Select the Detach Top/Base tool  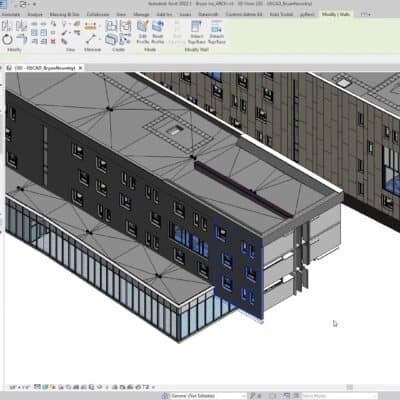(x=217, y=32)
